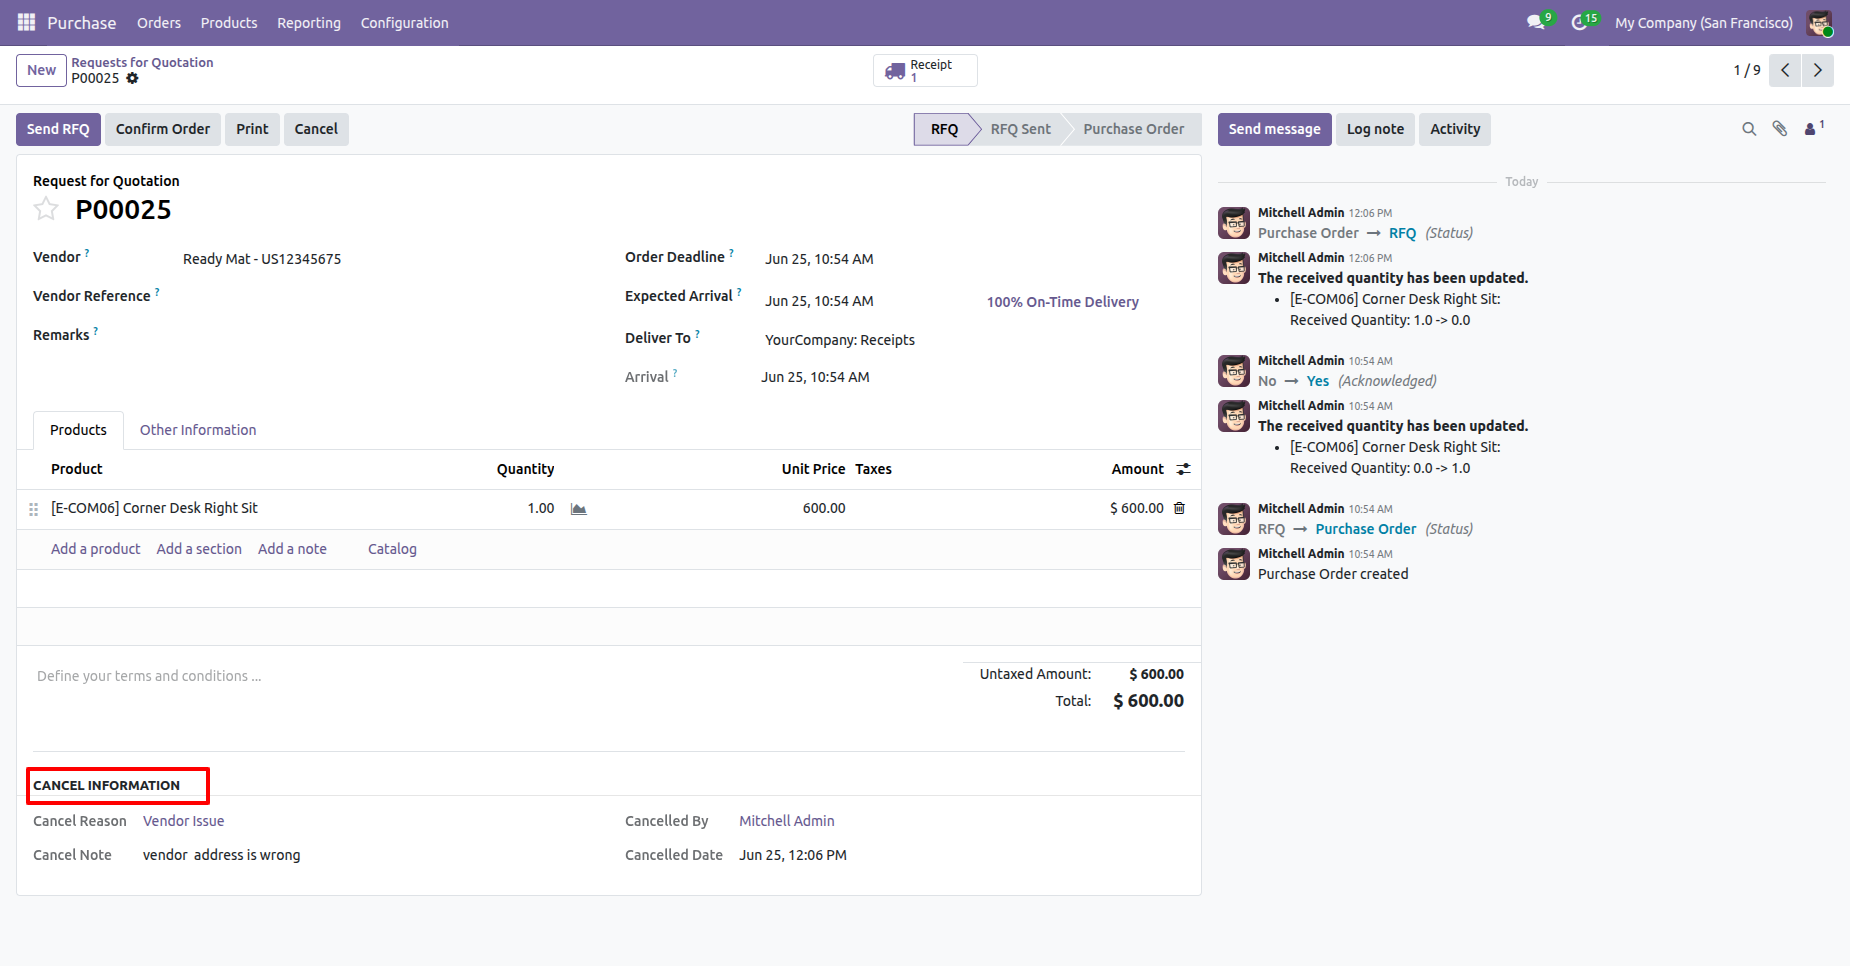1850x966 pixels.
Task: Open the activities clock icon
Action: coord(1583,22)
